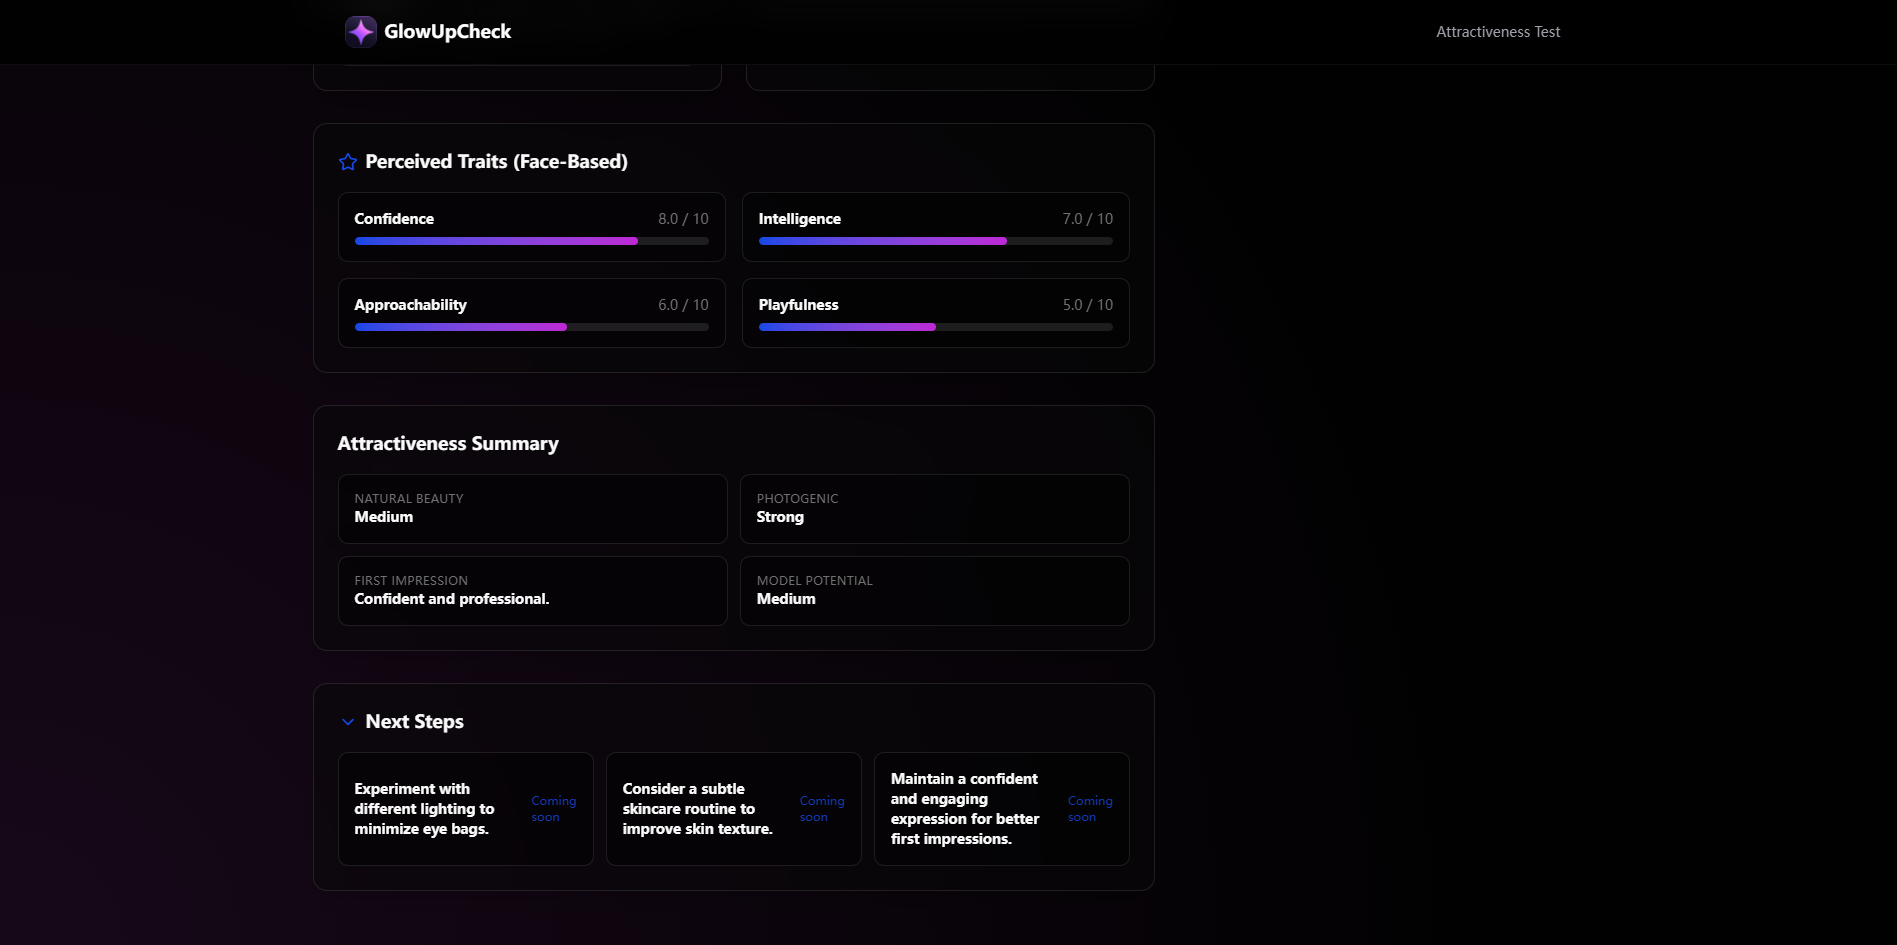Click Coming soon on the skincare routine card
This screenshot has width=1897, height=945.
tap(821, 808)
